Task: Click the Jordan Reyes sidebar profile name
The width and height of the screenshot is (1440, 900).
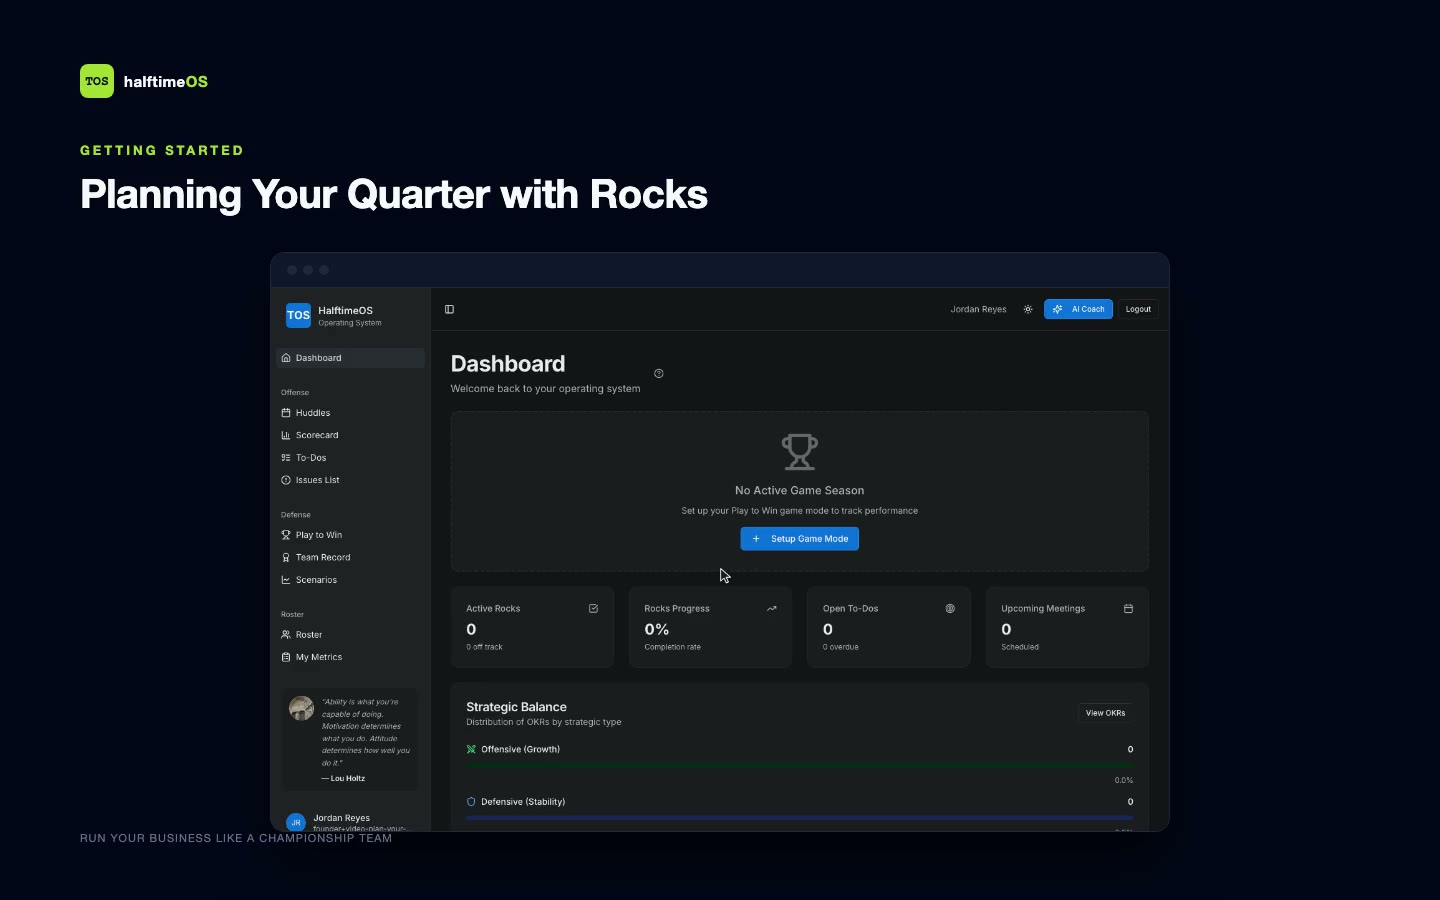Action: click(341, 818)
